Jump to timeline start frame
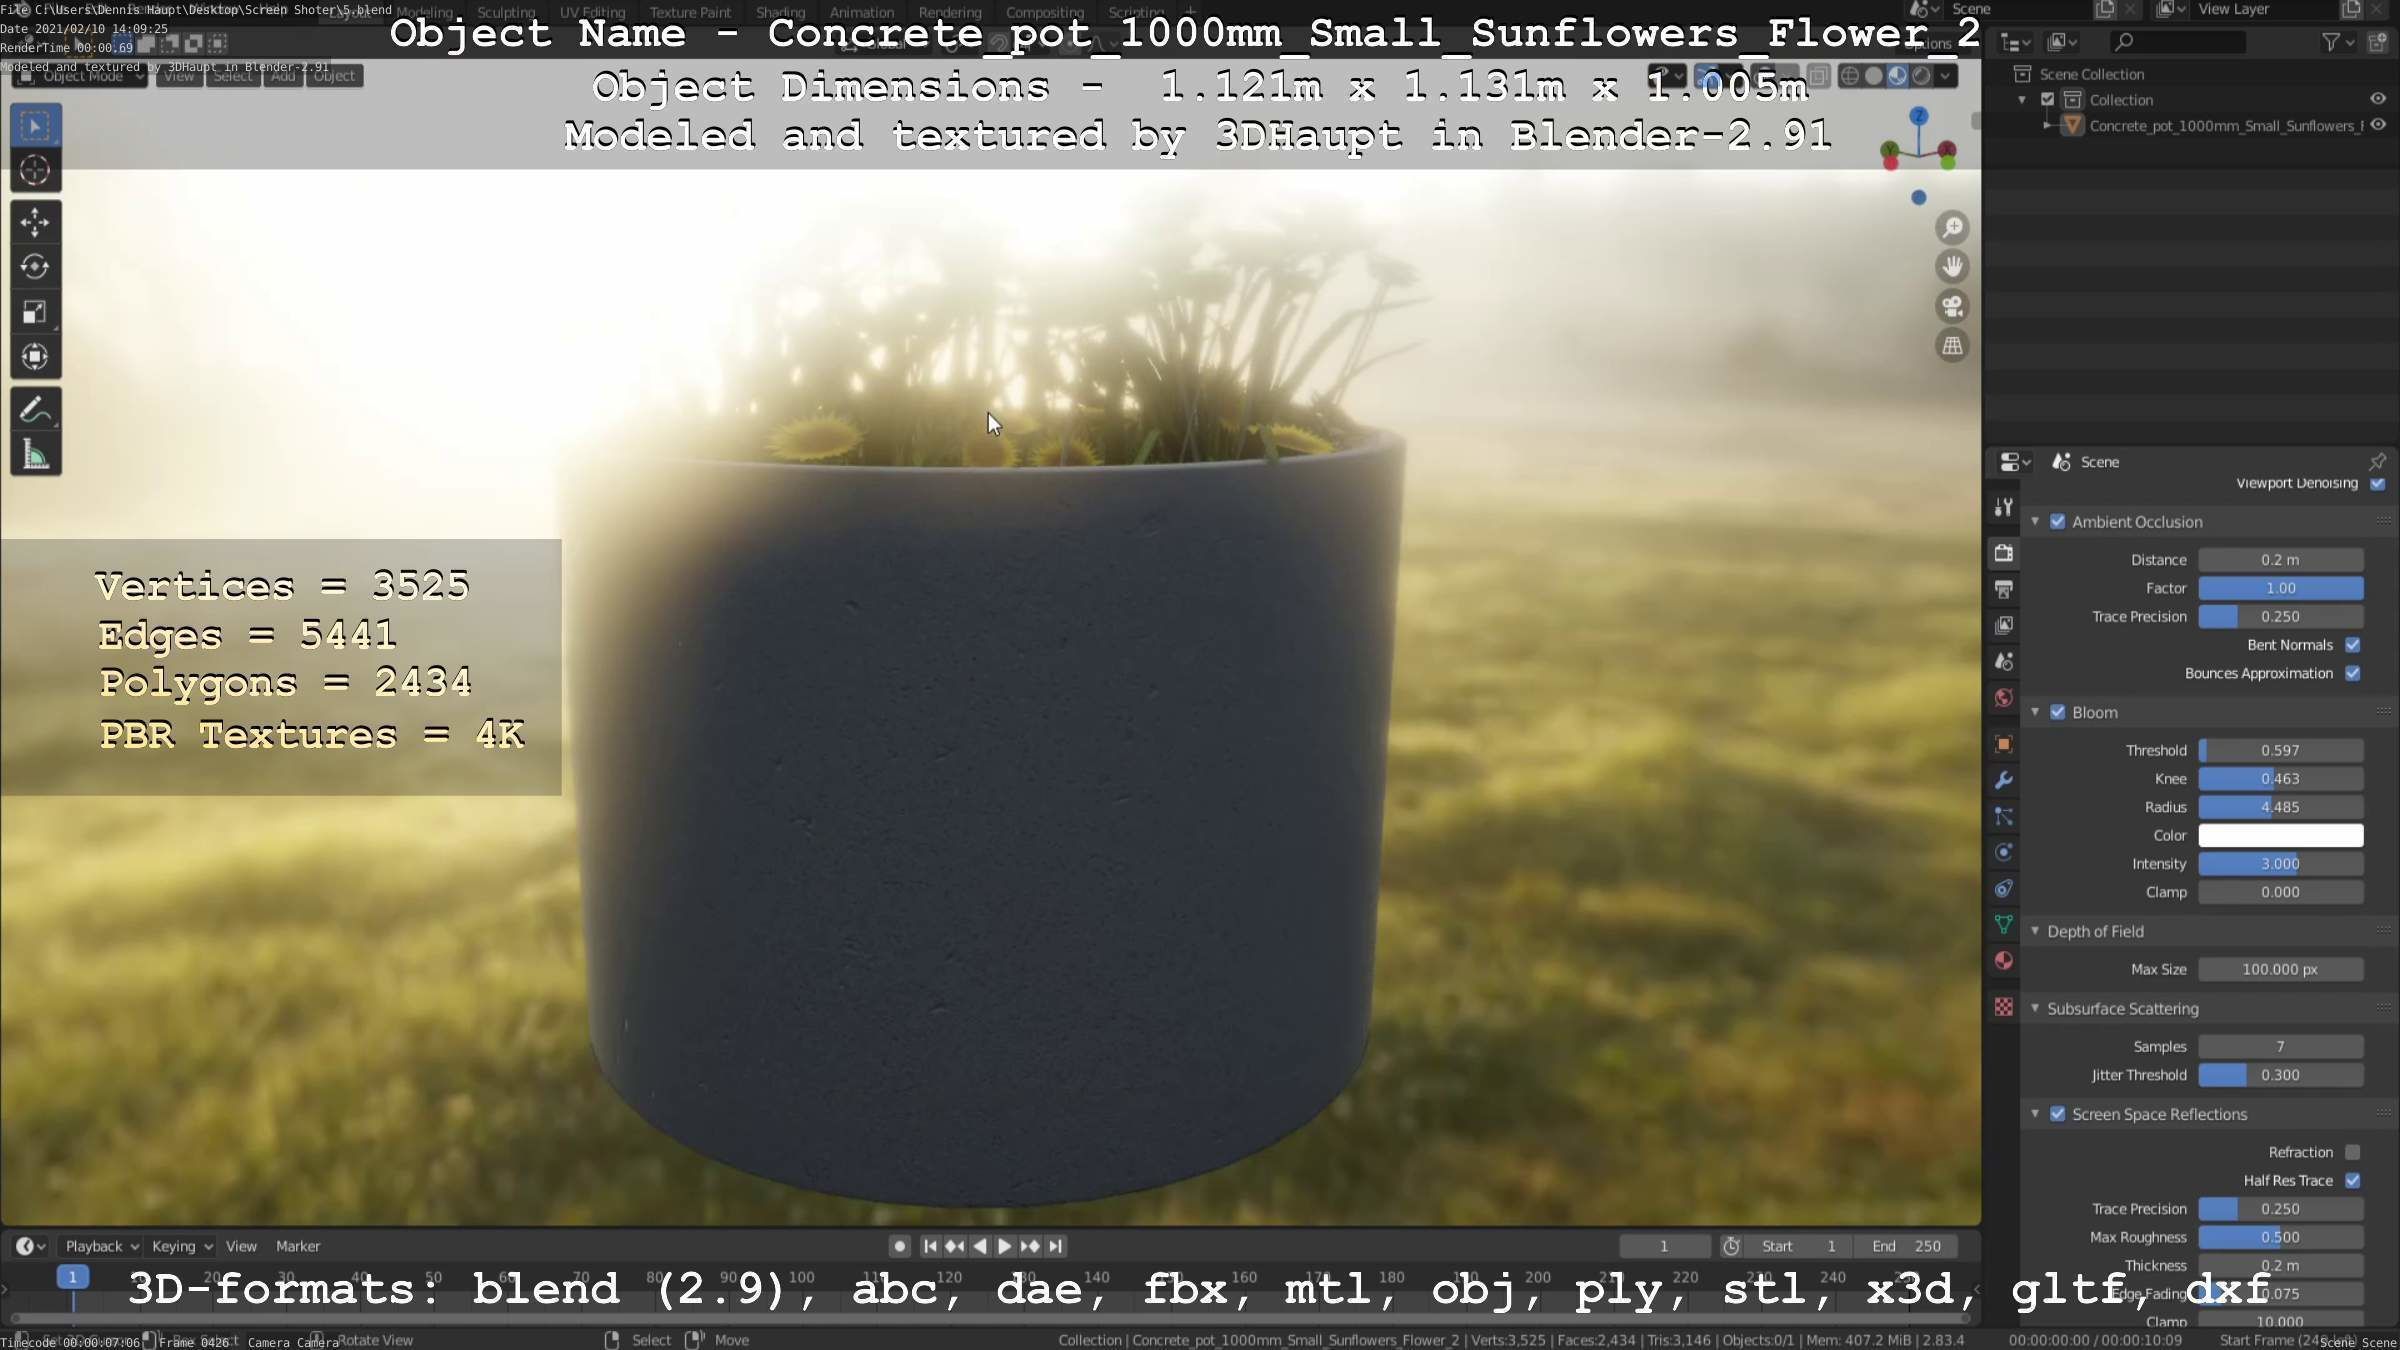This screenshot has height=1350, width=2400. click(930, 1246)
